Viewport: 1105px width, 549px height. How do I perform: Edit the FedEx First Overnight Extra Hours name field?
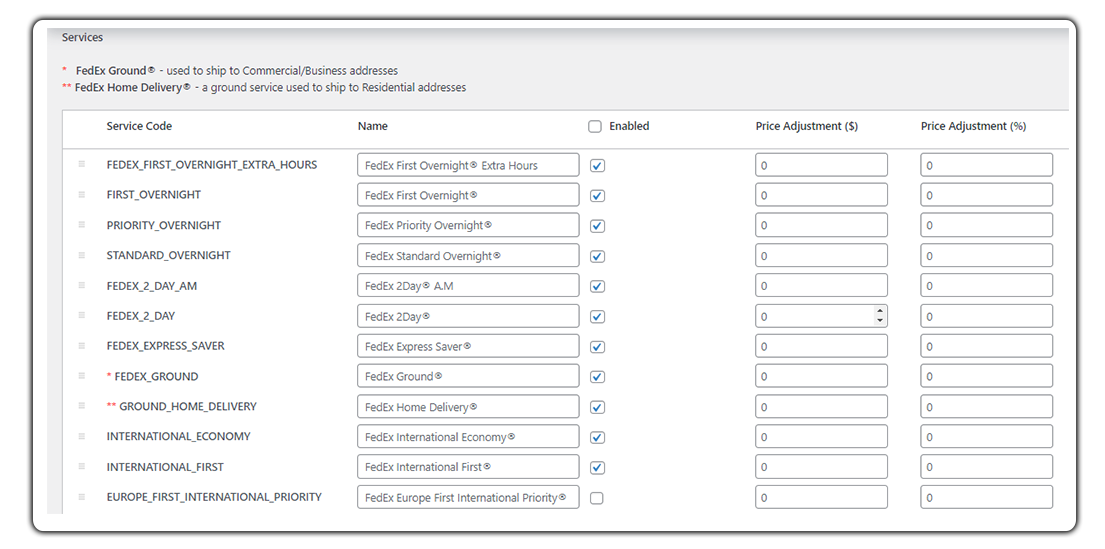pos(468,165)
